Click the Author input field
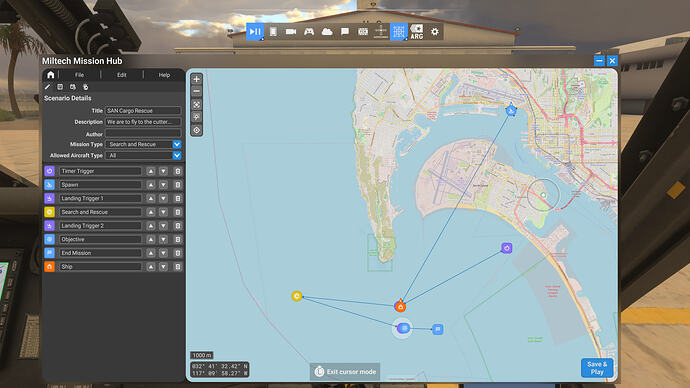This screenshot has height=388, width=690. (x=143, y=133)
